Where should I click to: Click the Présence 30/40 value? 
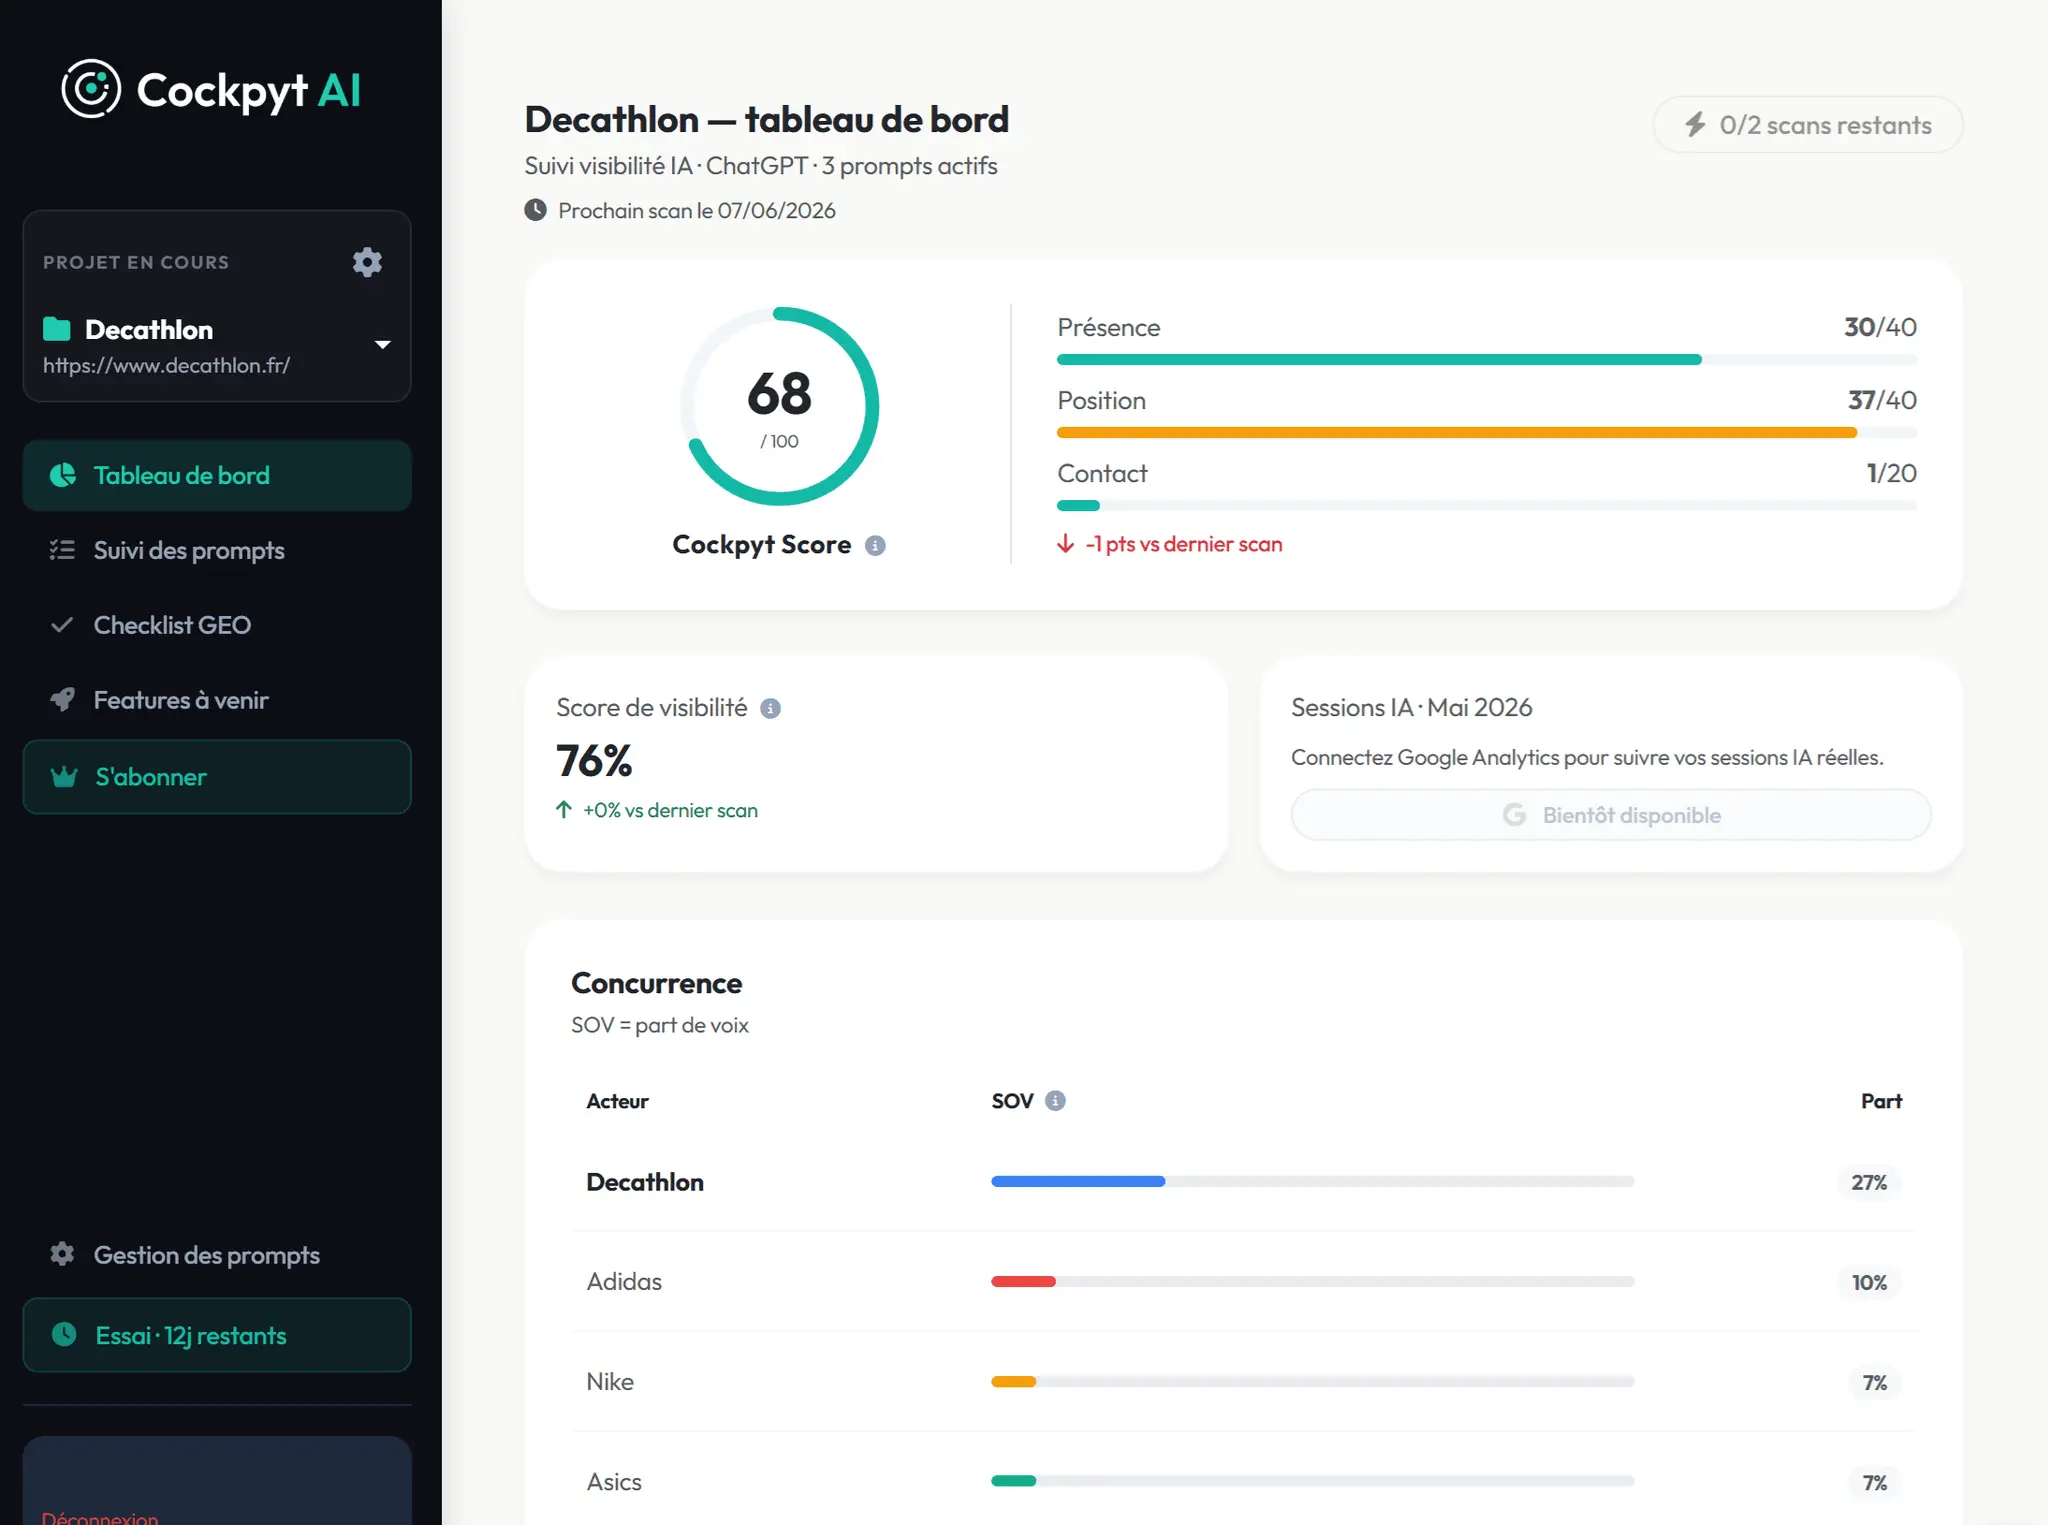click(1880, 327)
